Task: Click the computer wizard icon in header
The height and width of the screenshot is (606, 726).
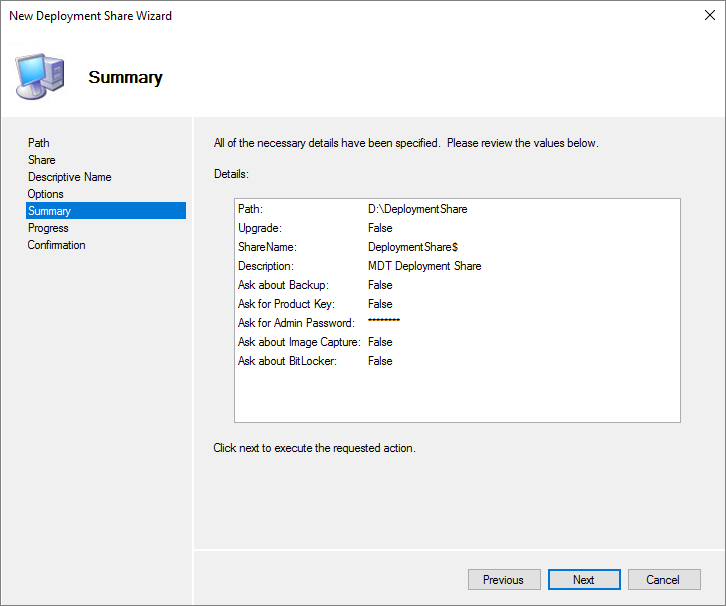Action: click(40, 77)
